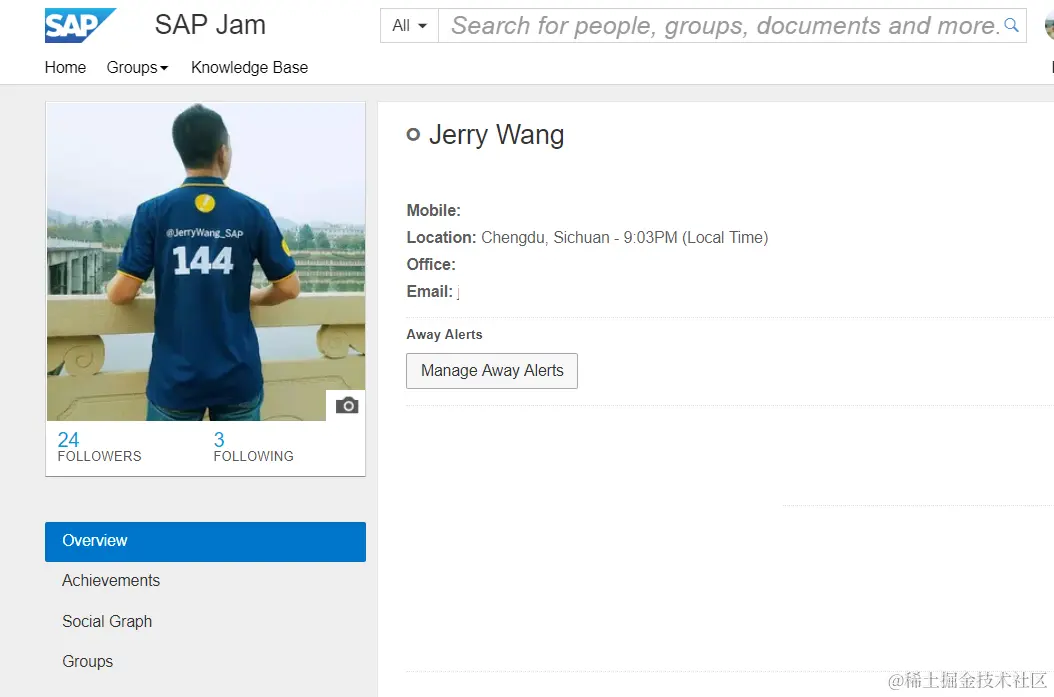Screen dimensions: 1054x697
Task: Click the SAP Jam title
Action: 210,25
